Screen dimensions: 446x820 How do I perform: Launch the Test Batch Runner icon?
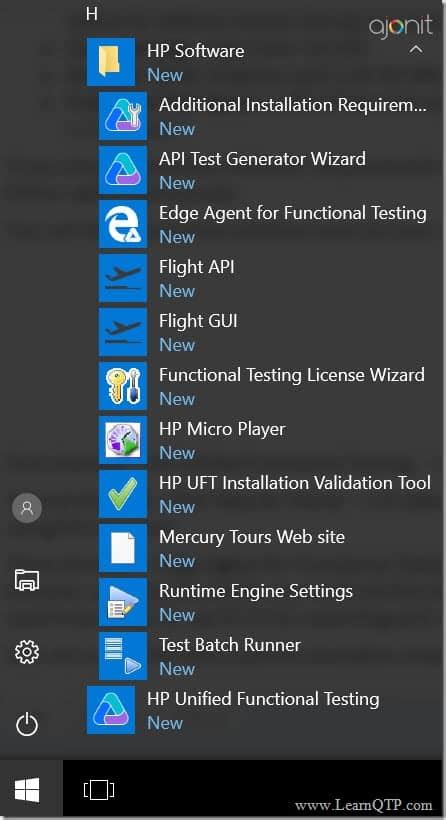pos(123,655)
